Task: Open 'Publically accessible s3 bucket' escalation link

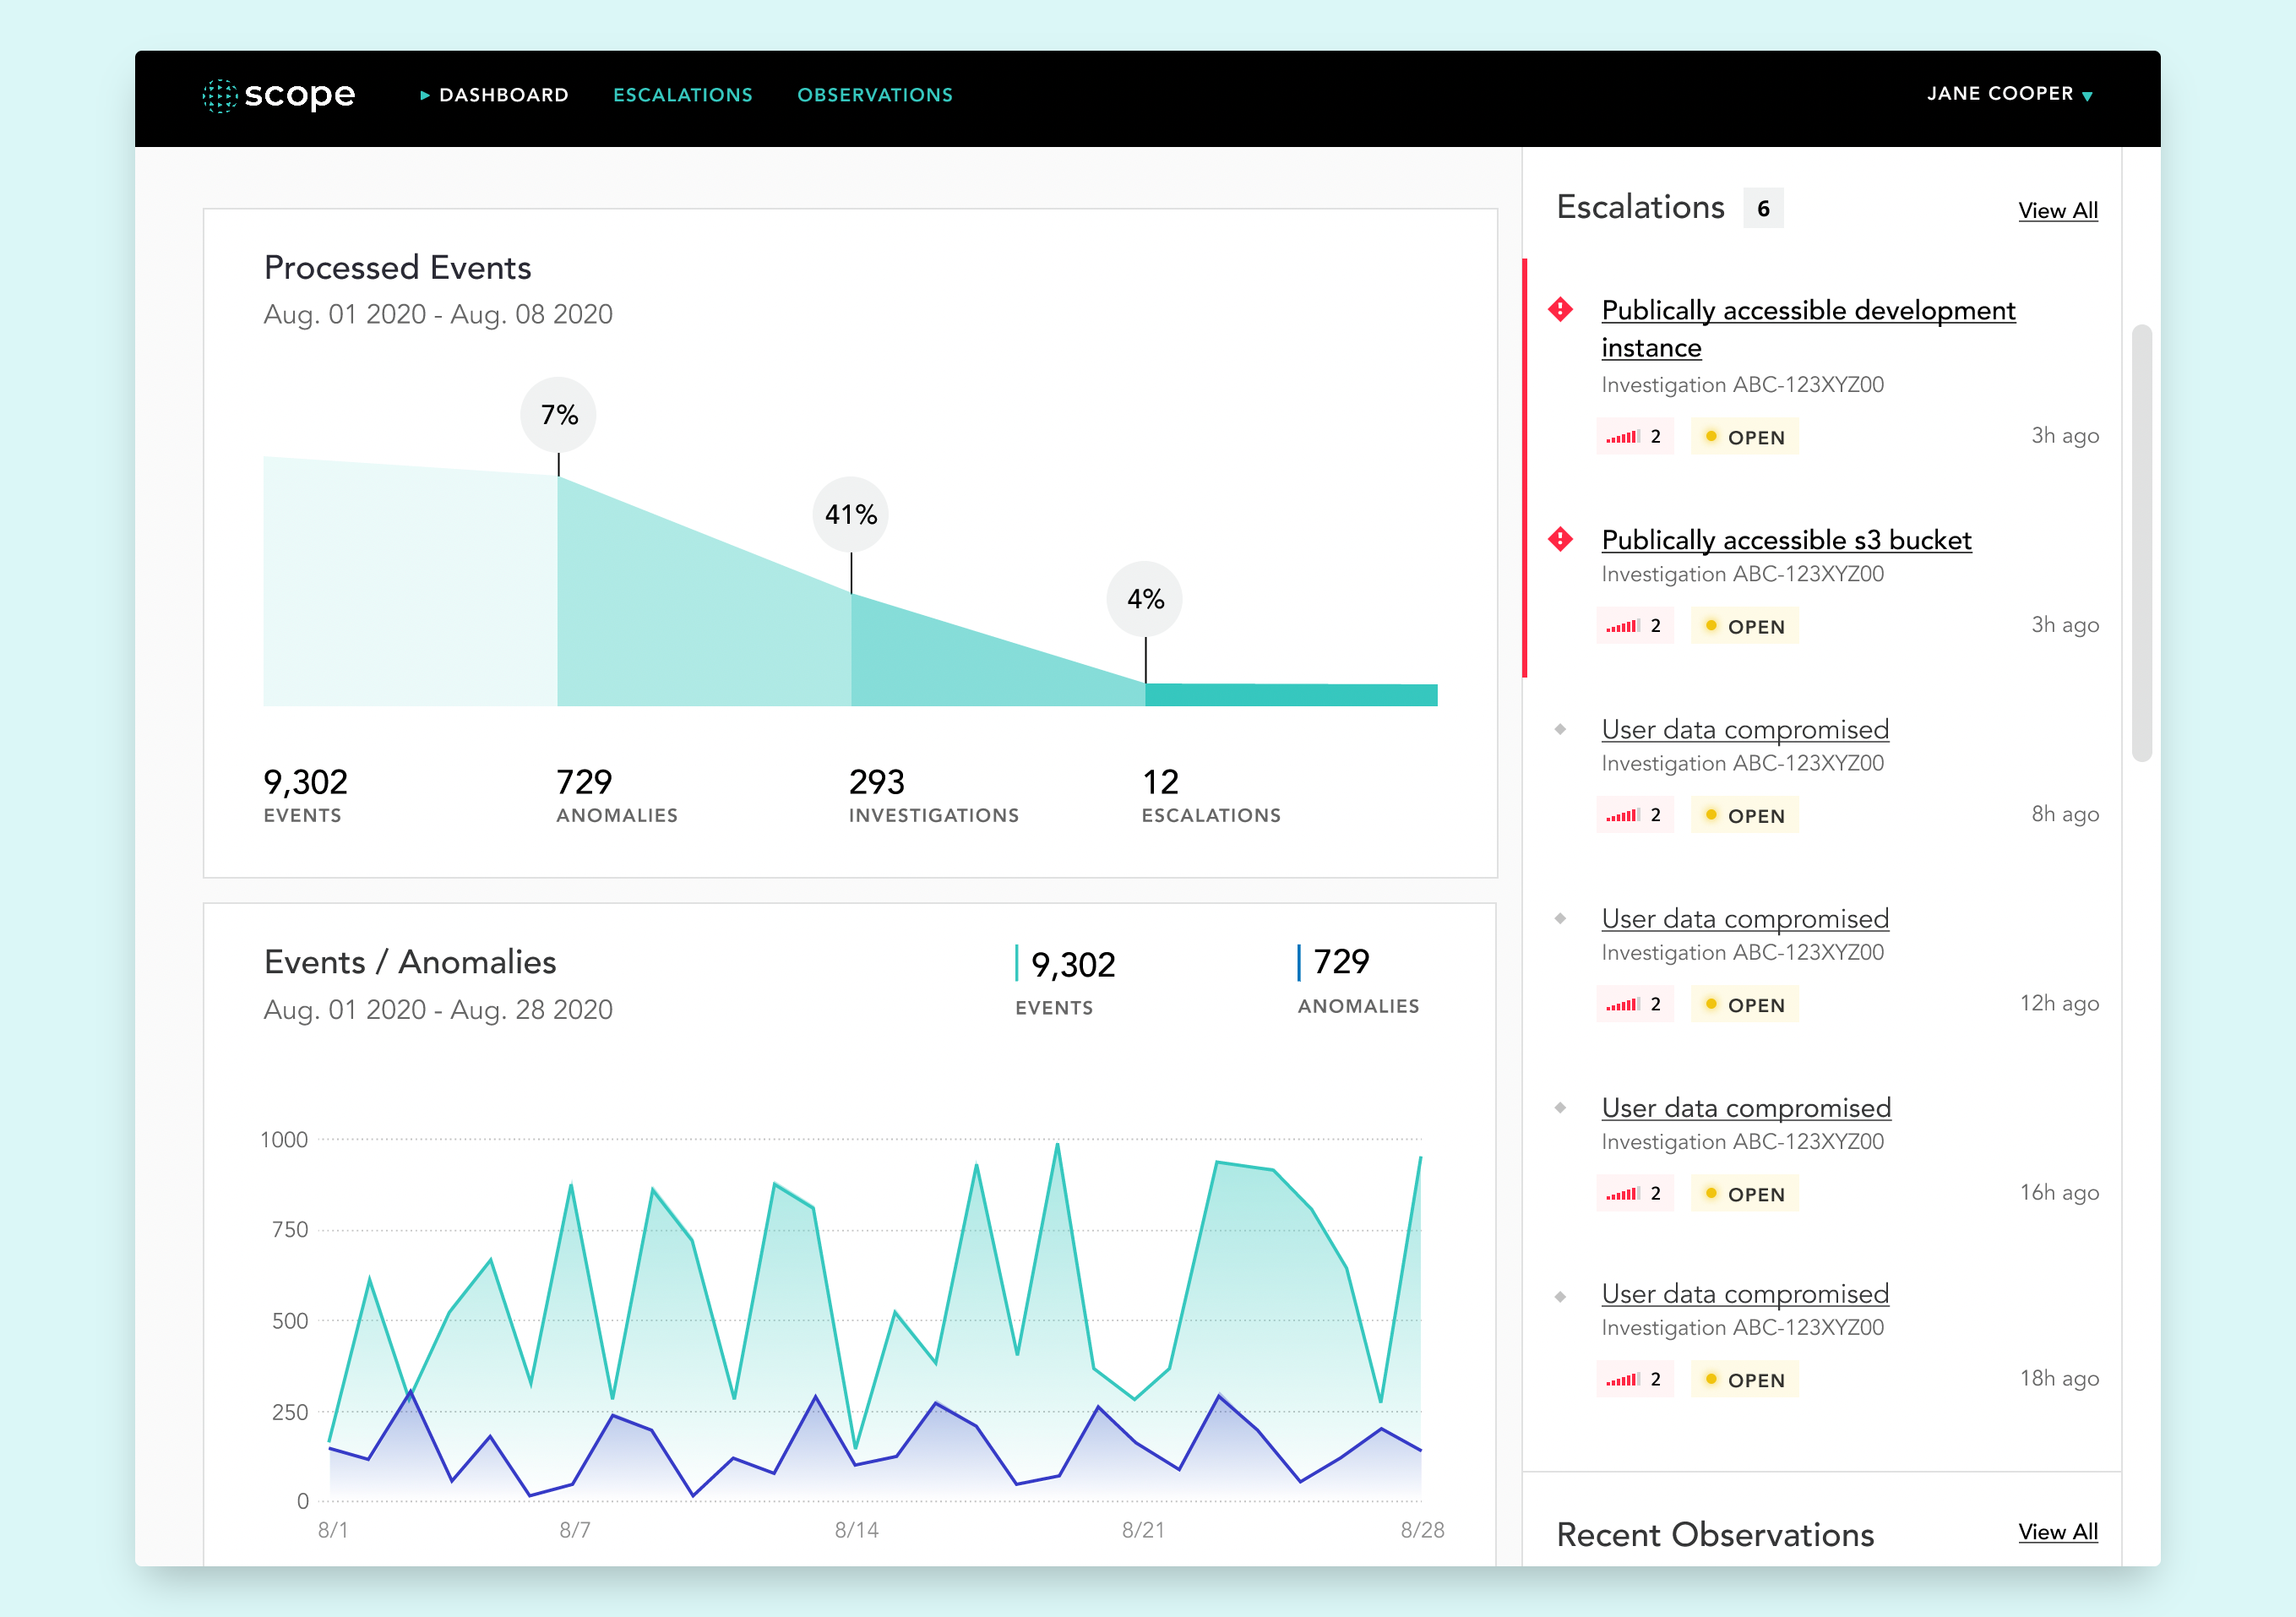Action: 1785,540
